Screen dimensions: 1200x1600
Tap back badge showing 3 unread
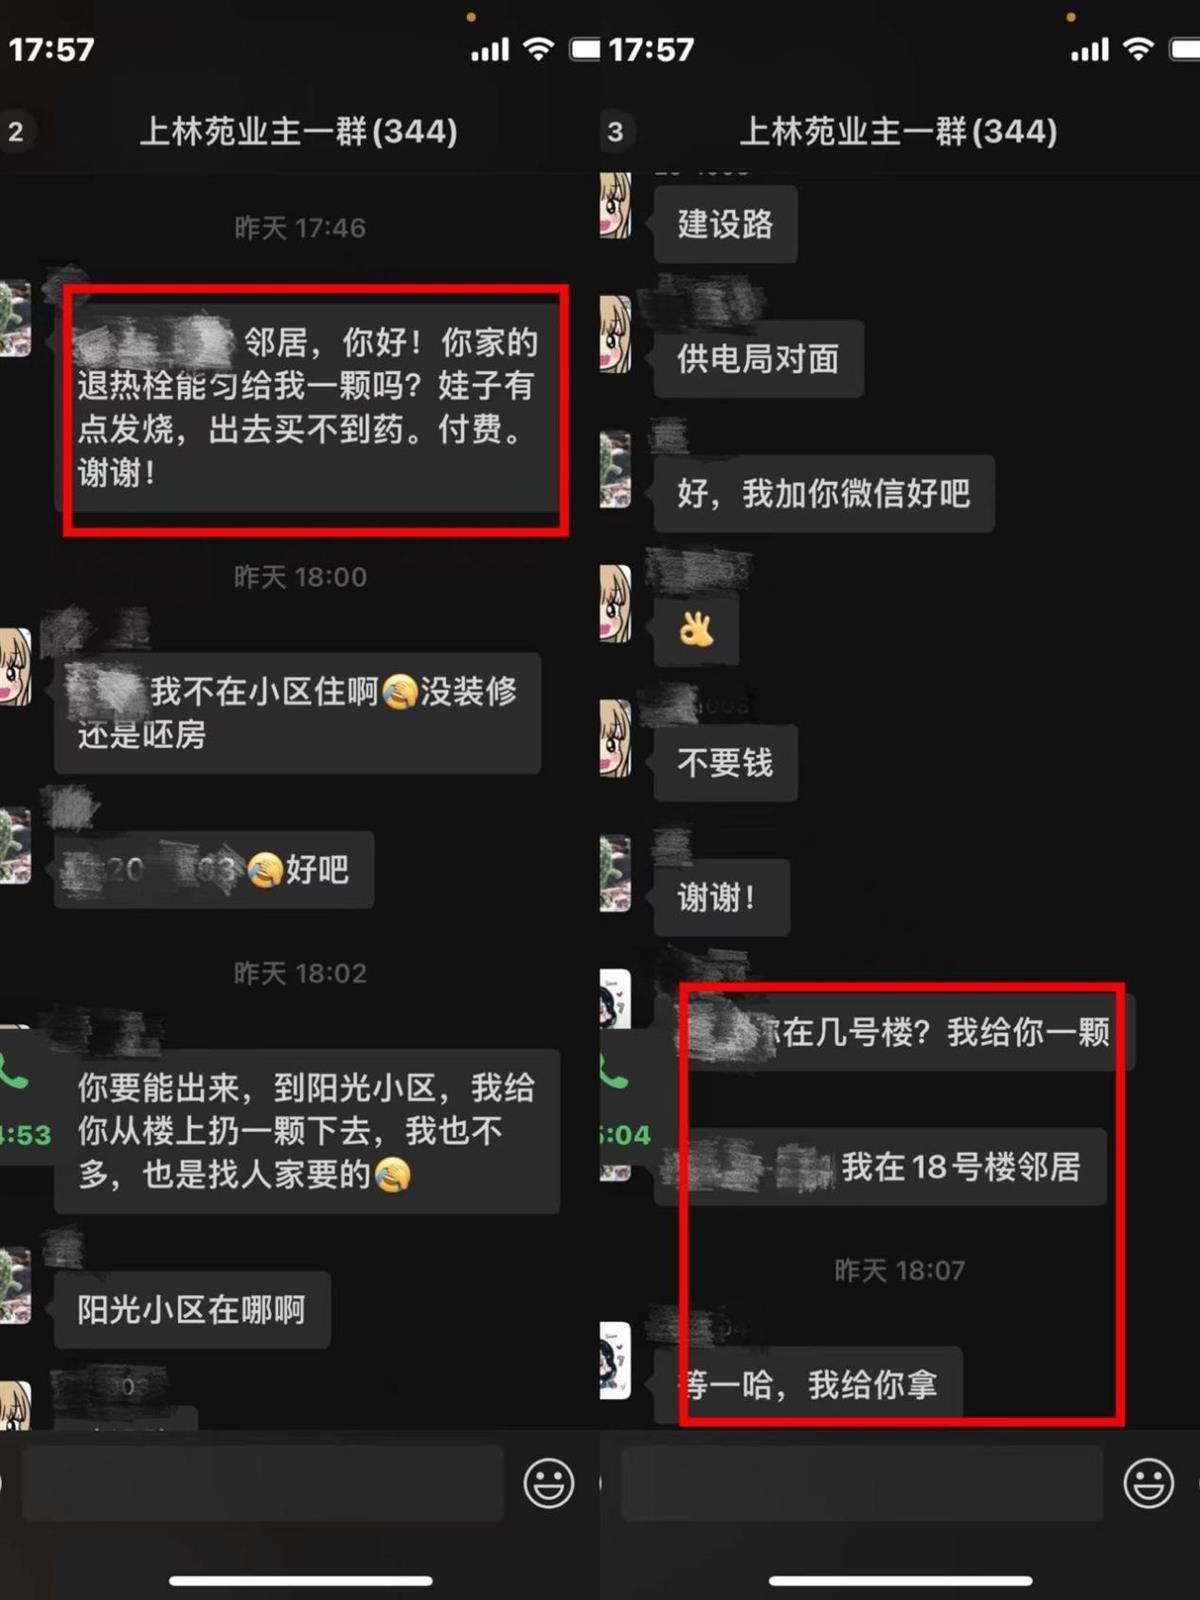[615, 131]
